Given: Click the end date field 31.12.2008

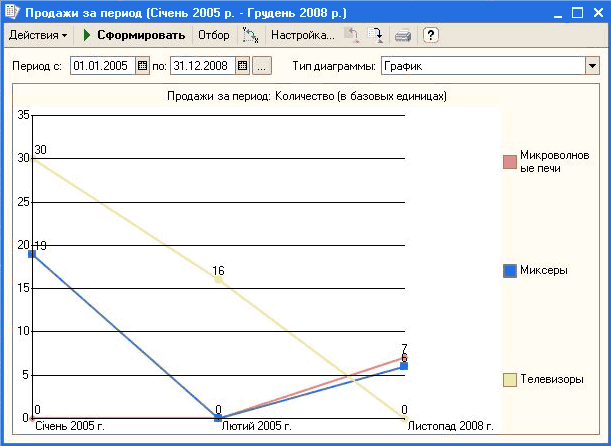Looking at the screenshot, I should (x=203, y=66).
